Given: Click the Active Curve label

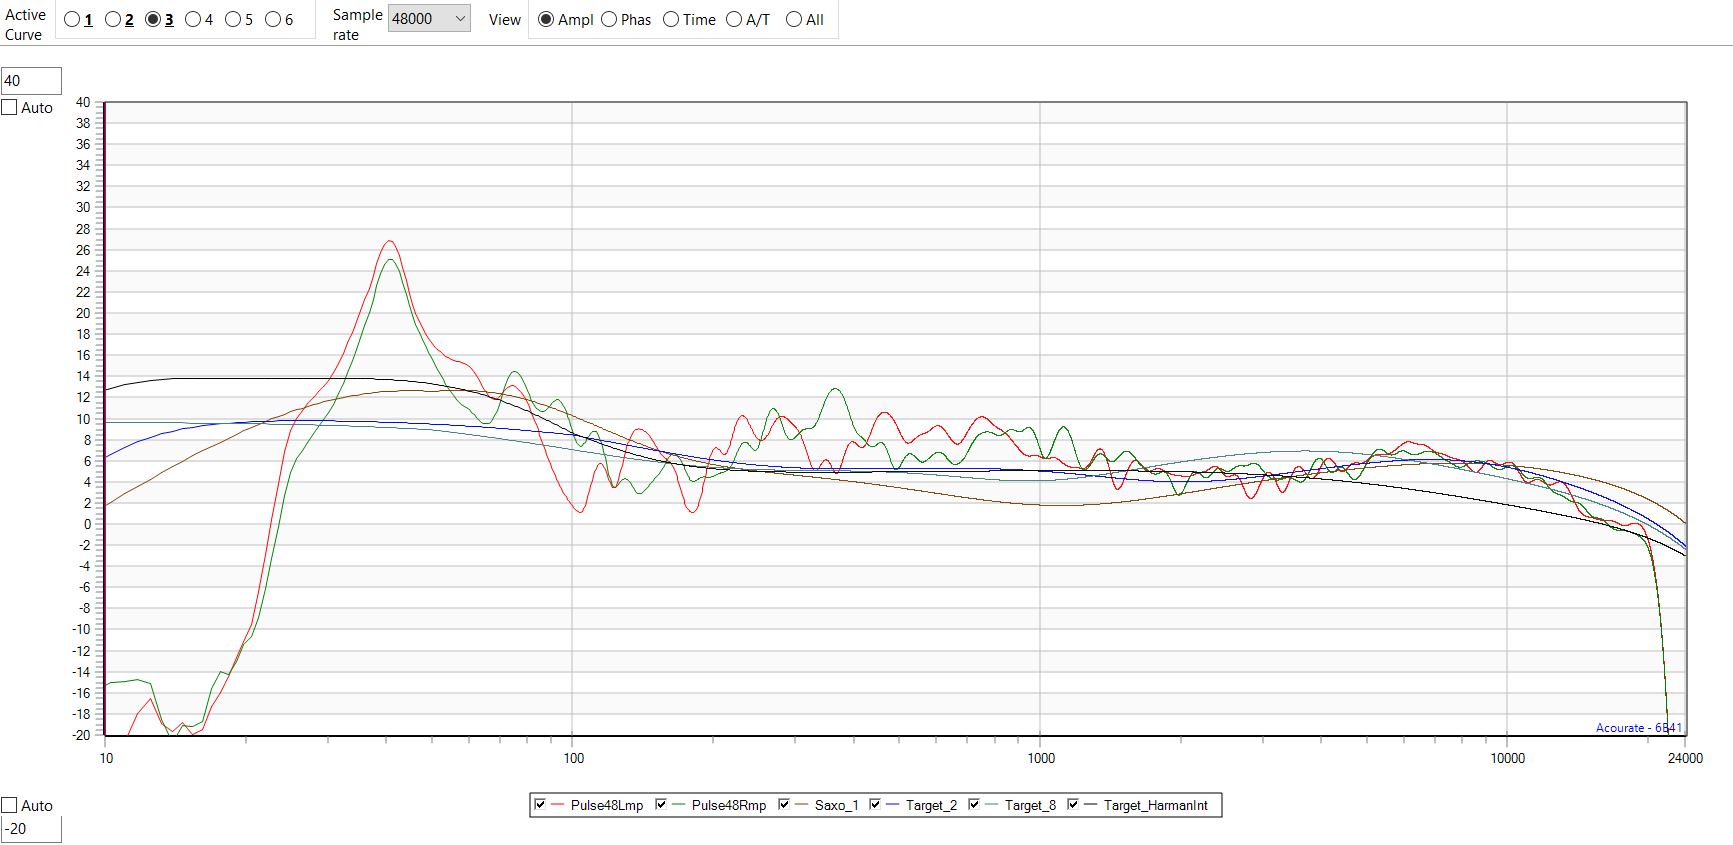Looking at the screenshot, I should 25,25.
